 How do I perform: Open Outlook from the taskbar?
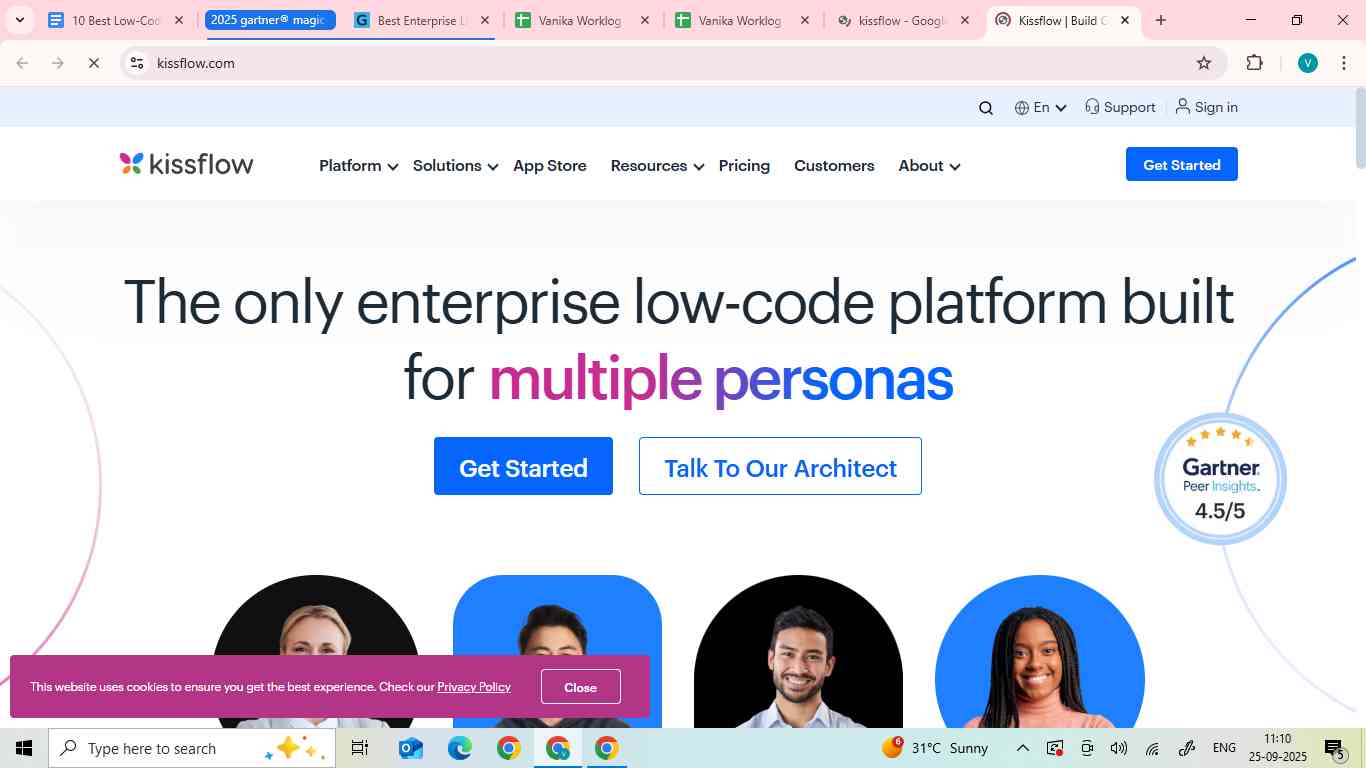[411, 748]
